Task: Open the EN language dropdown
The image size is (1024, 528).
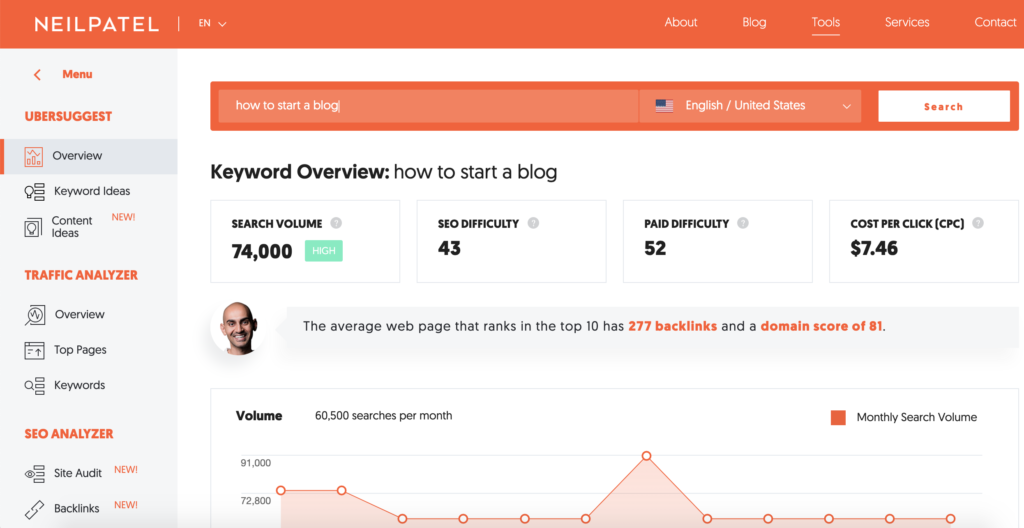Action: click(x=212, y=24)
